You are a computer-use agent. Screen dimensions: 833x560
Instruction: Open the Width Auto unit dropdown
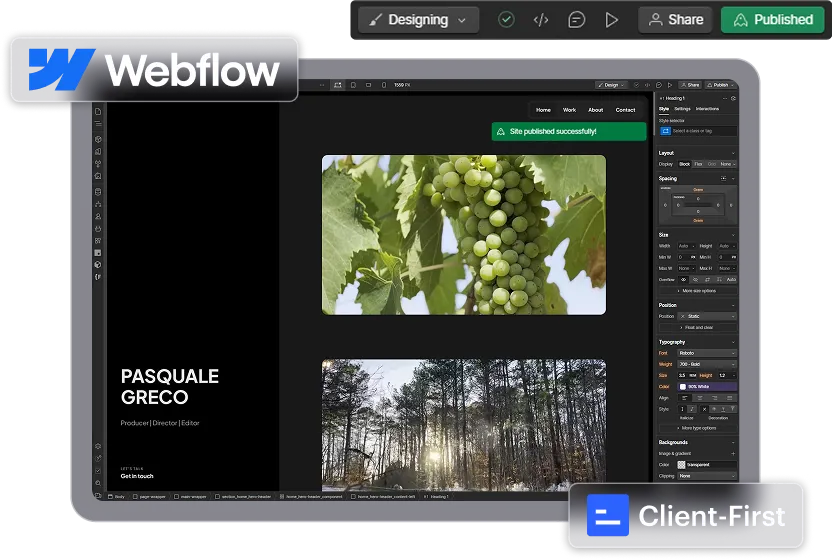(x=693, y=246)
